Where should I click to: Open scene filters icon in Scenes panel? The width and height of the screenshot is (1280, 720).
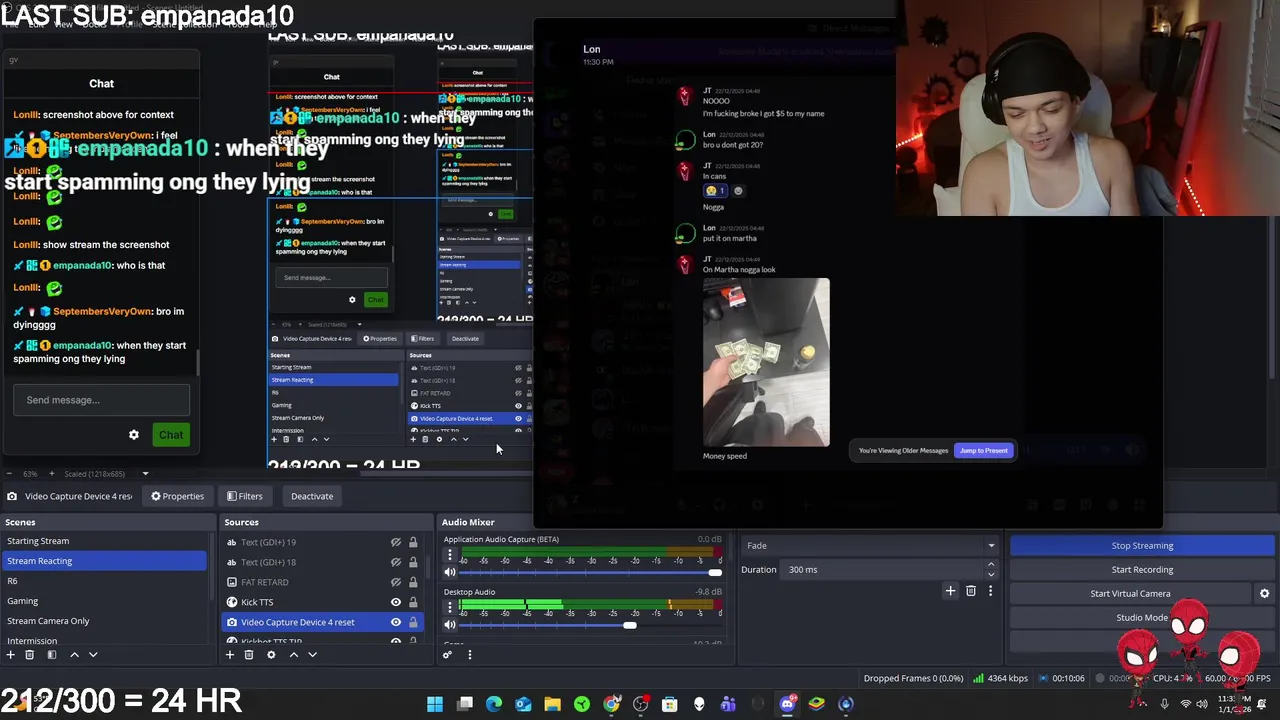click(51, 655)
